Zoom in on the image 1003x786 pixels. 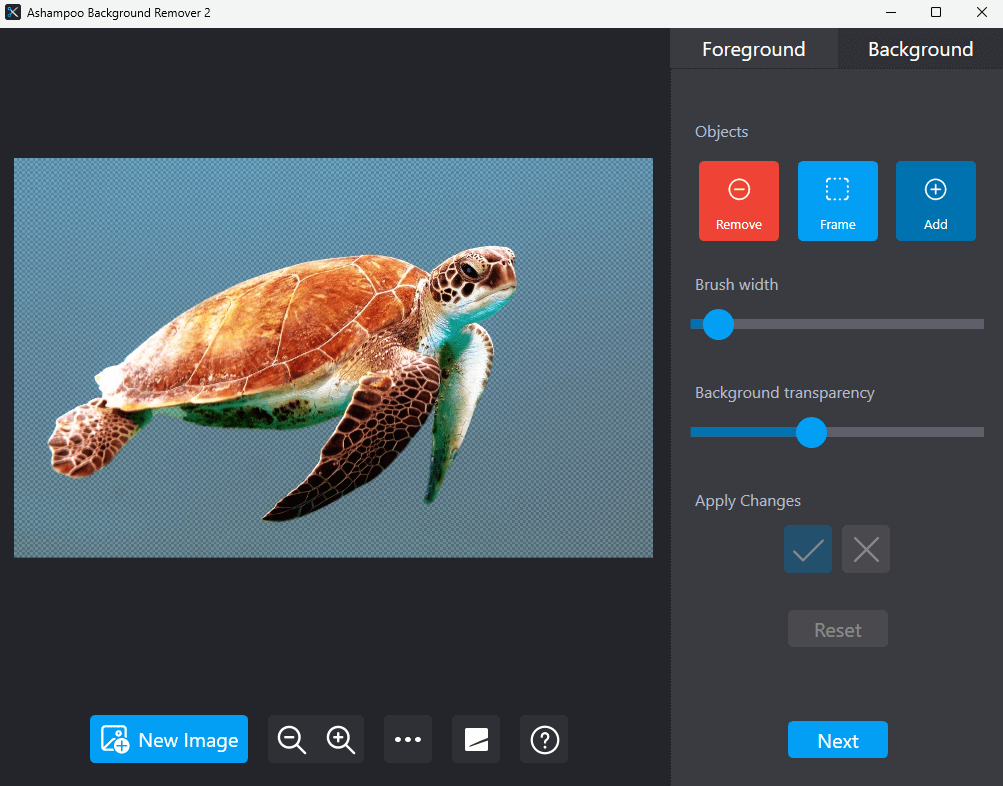[340, 740]
